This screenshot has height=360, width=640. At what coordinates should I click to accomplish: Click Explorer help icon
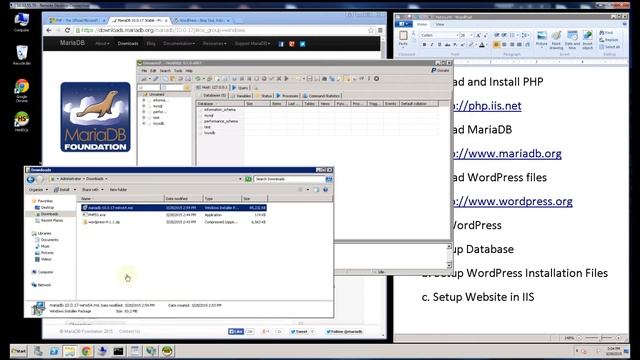pyautogui.click(x=325, y=190)
